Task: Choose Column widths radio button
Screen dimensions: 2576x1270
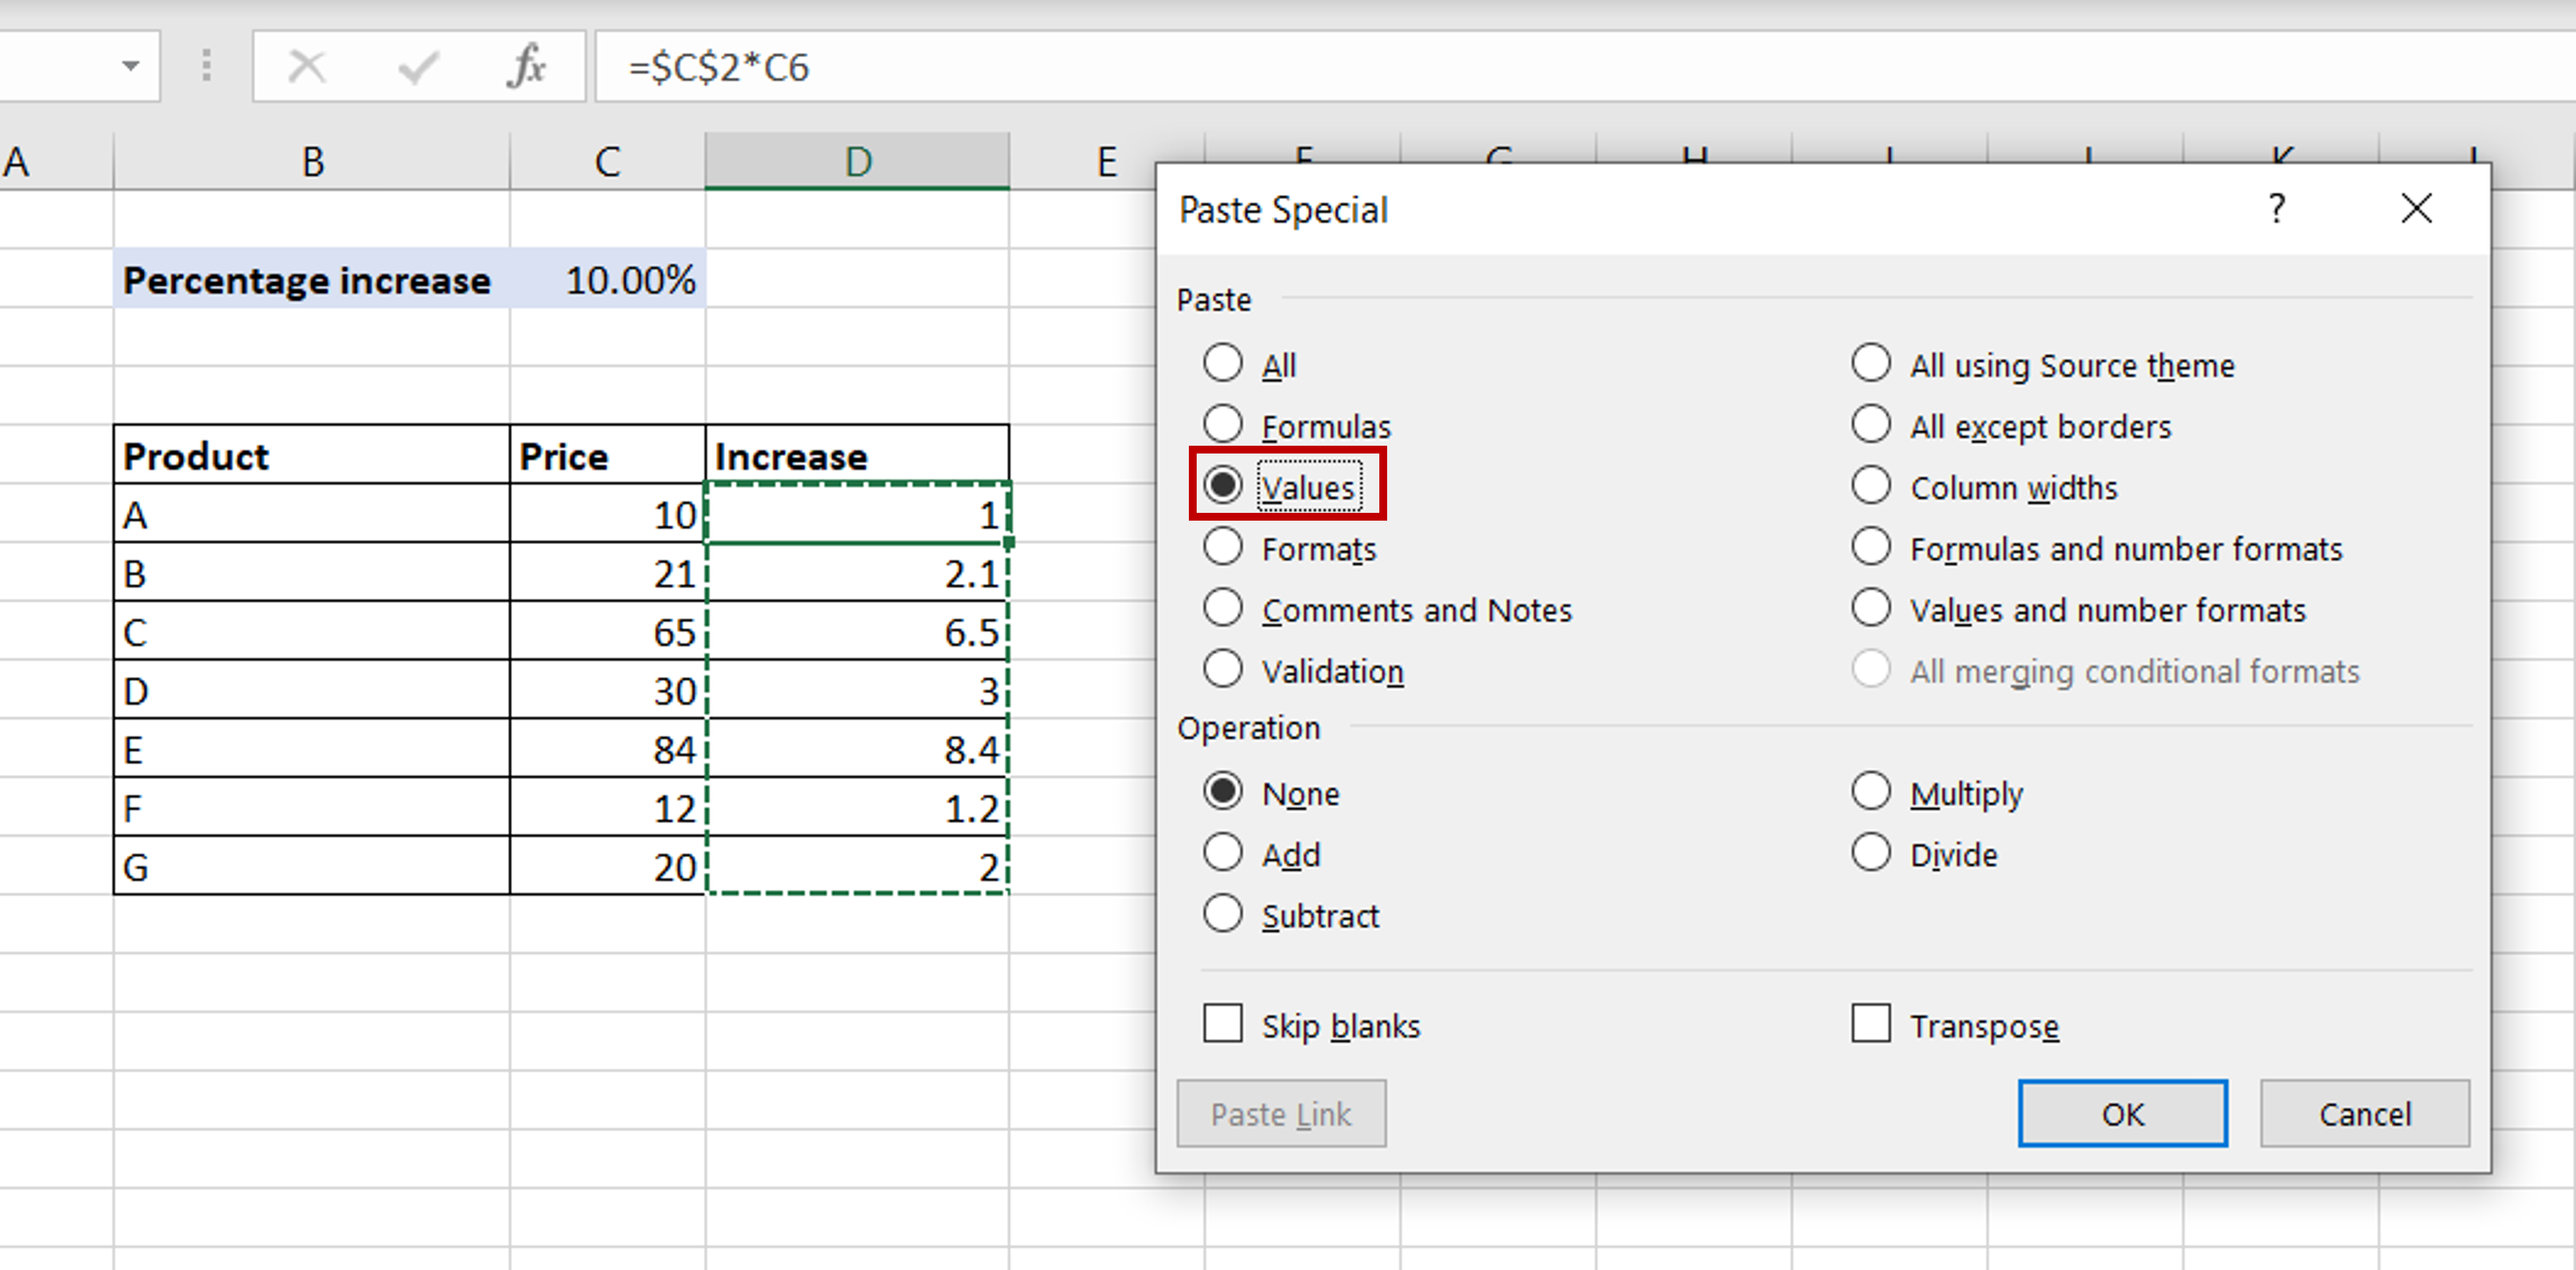Action: (1871, 485)
